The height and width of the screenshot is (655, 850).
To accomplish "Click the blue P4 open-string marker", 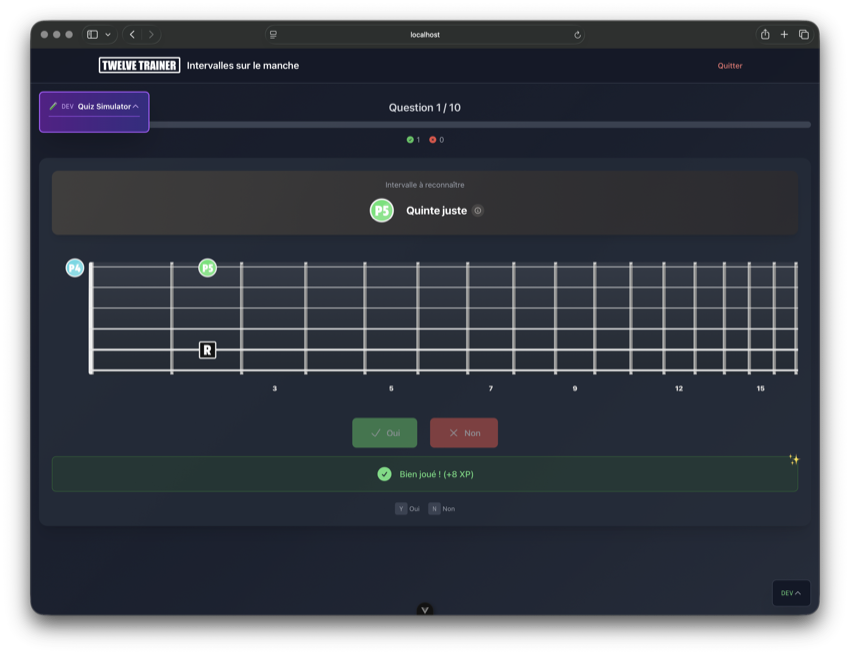I will point(75,268).
